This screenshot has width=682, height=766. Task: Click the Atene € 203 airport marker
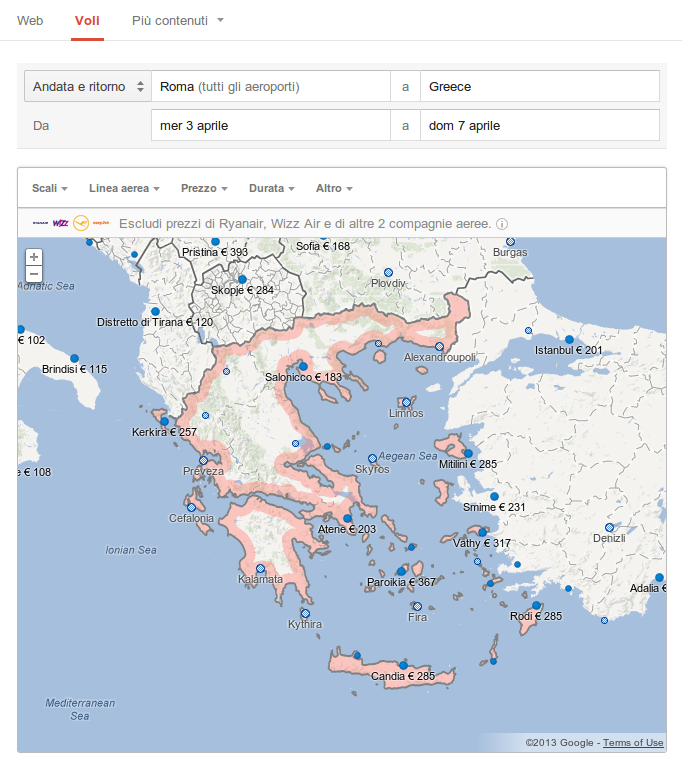click(348, 518)
